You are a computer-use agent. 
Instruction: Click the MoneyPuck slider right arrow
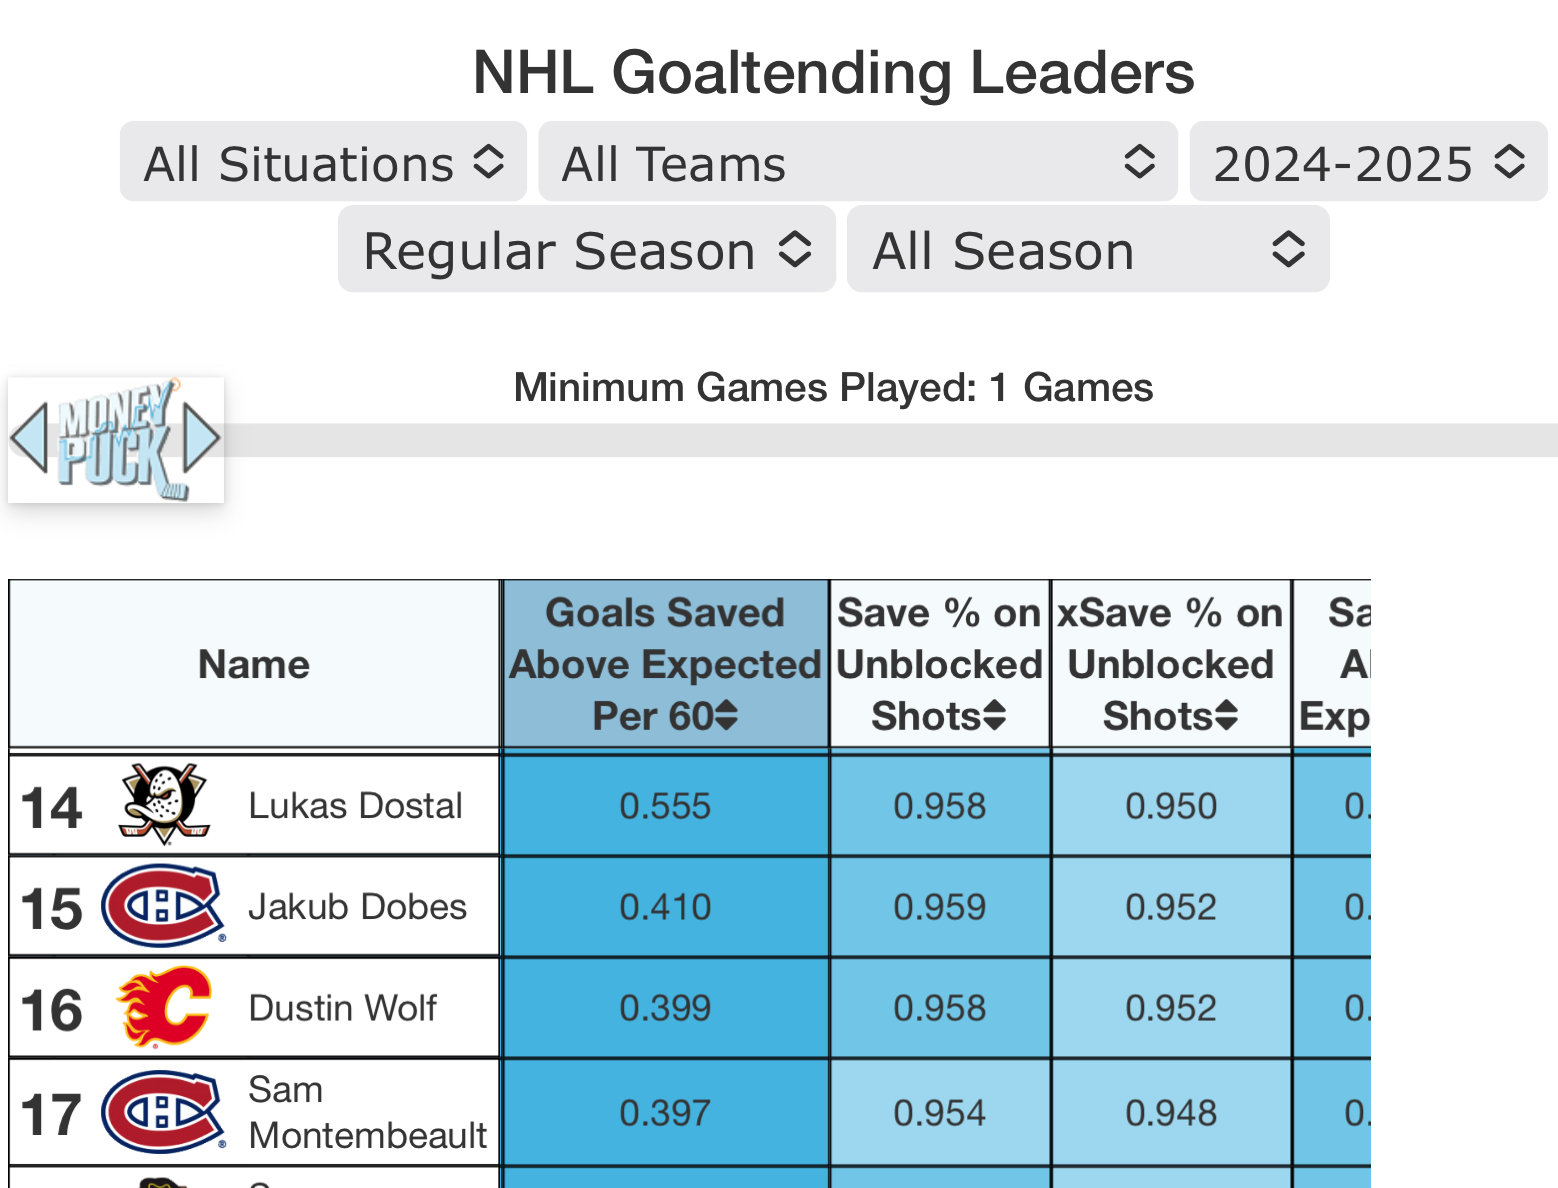point(202,438)
